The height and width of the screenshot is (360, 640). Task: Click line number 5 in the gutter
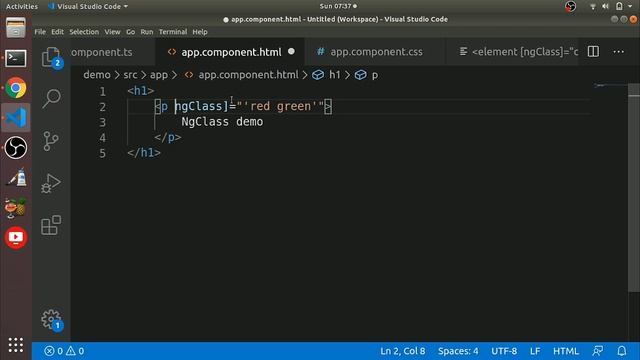[102, 153]
